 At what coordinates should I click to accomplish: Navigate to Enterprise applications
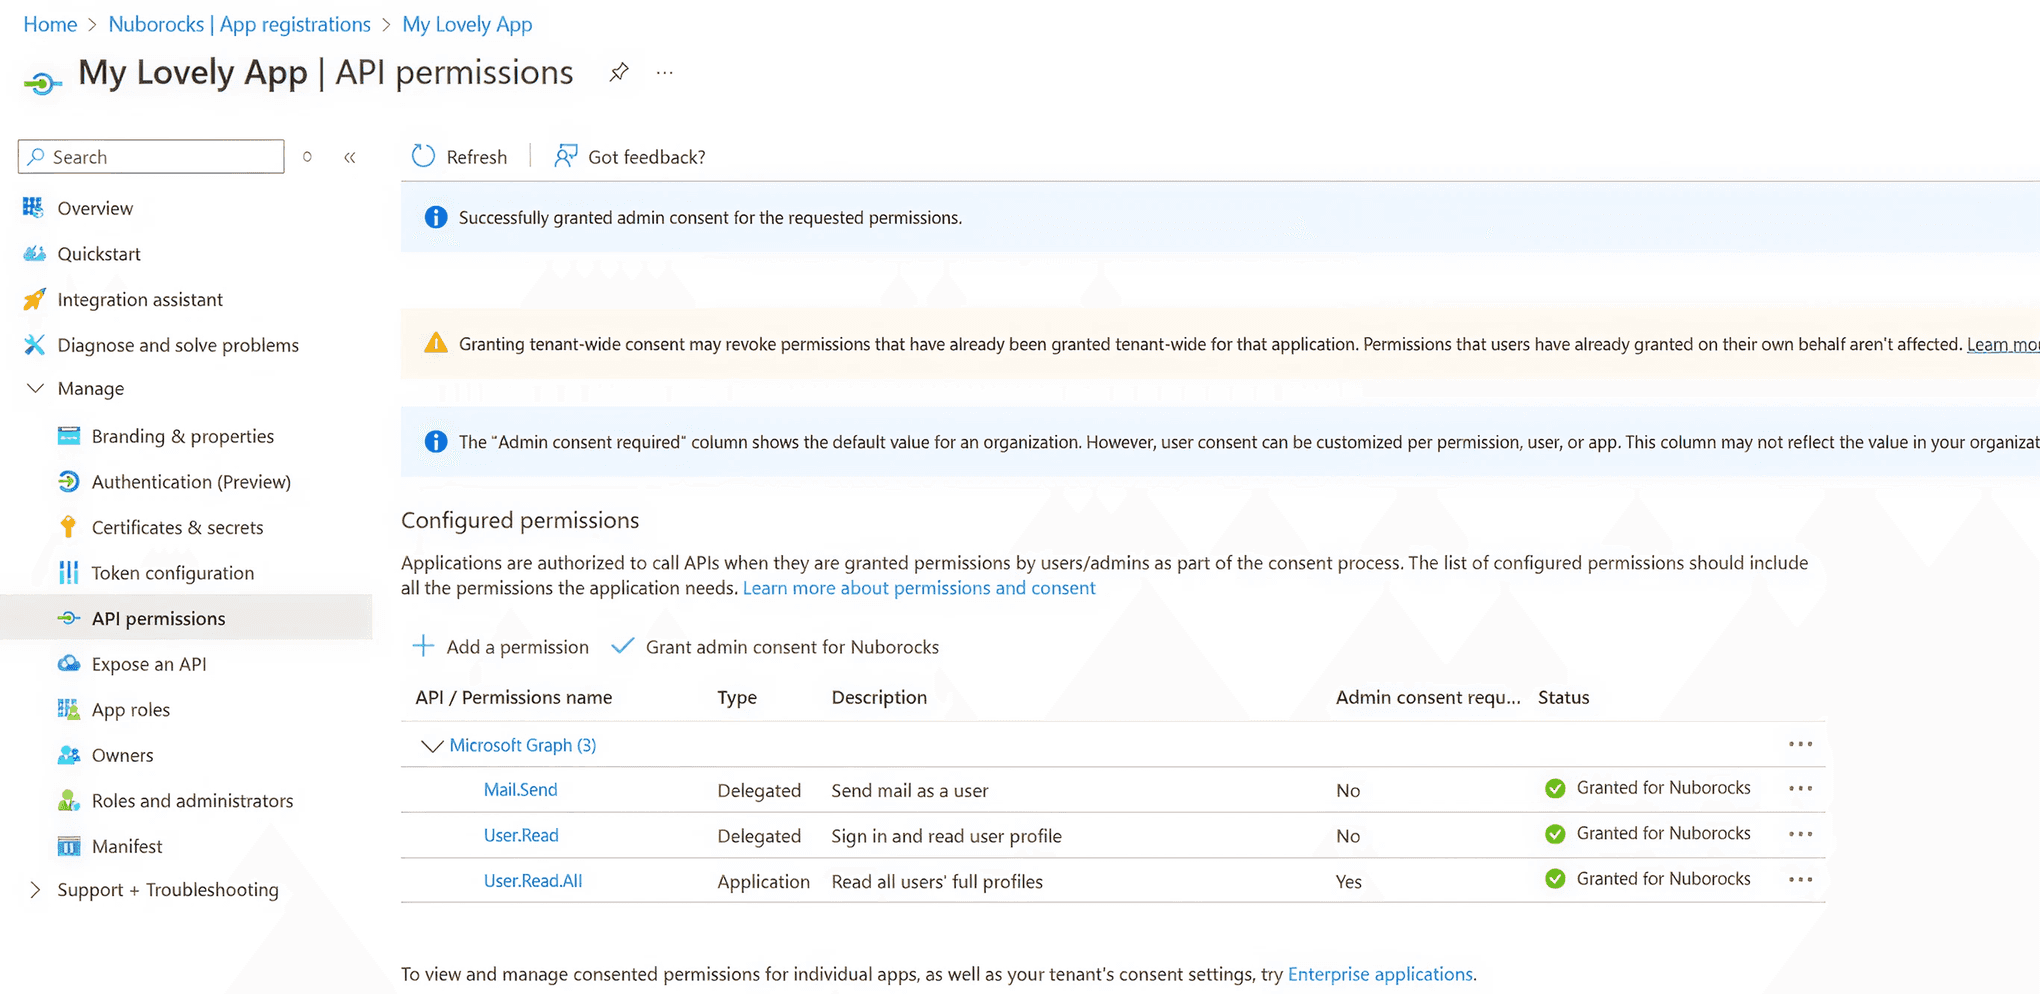coord(1380,973)
